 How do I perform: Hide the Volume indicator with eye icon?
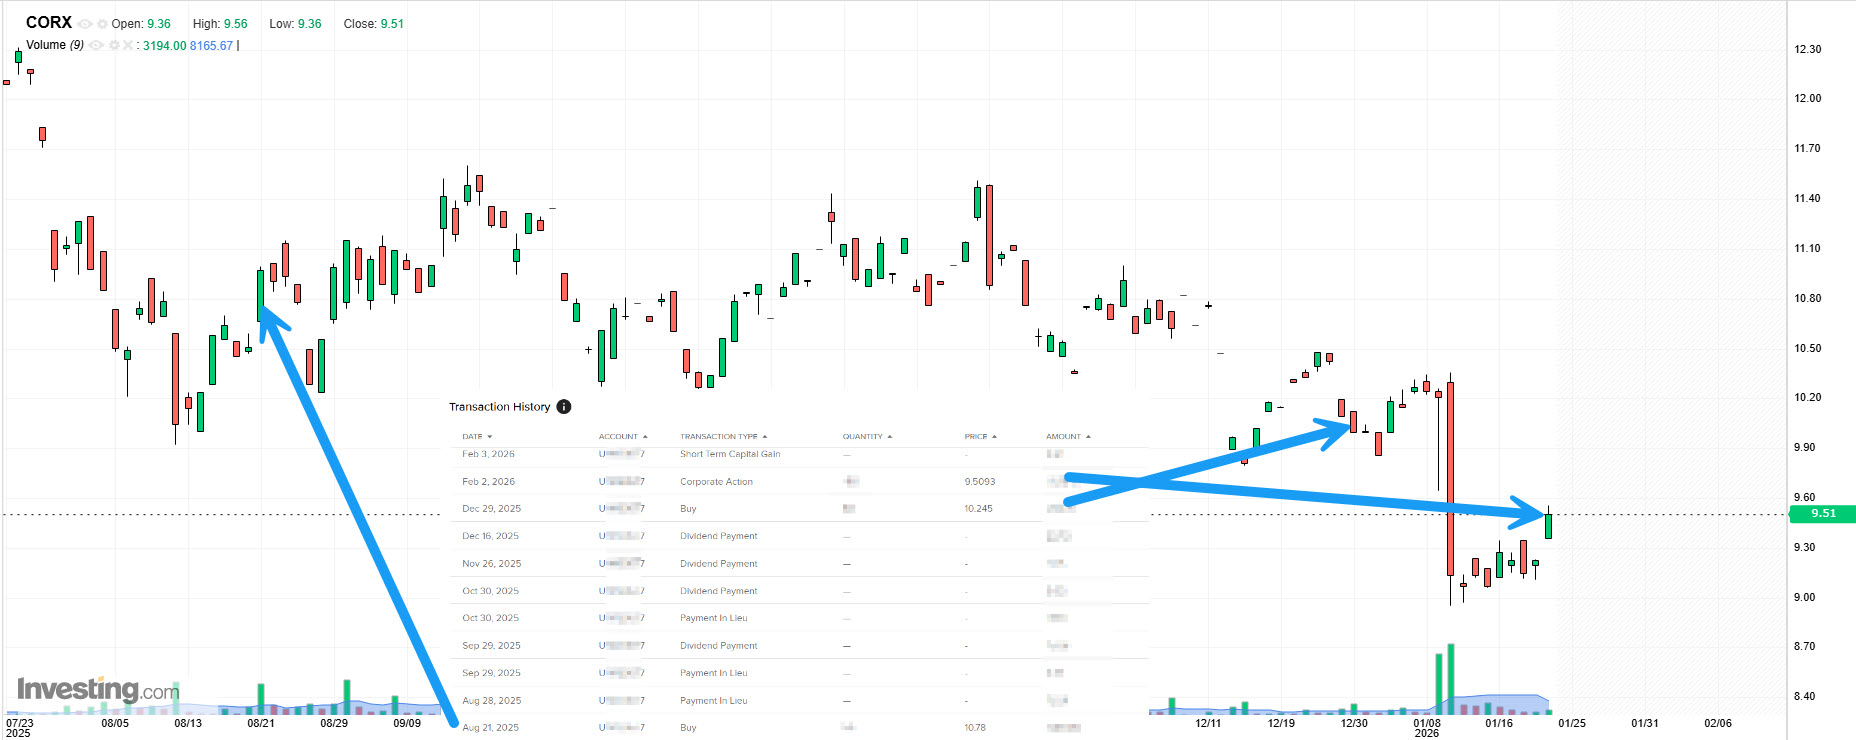(x=96, y=46)
